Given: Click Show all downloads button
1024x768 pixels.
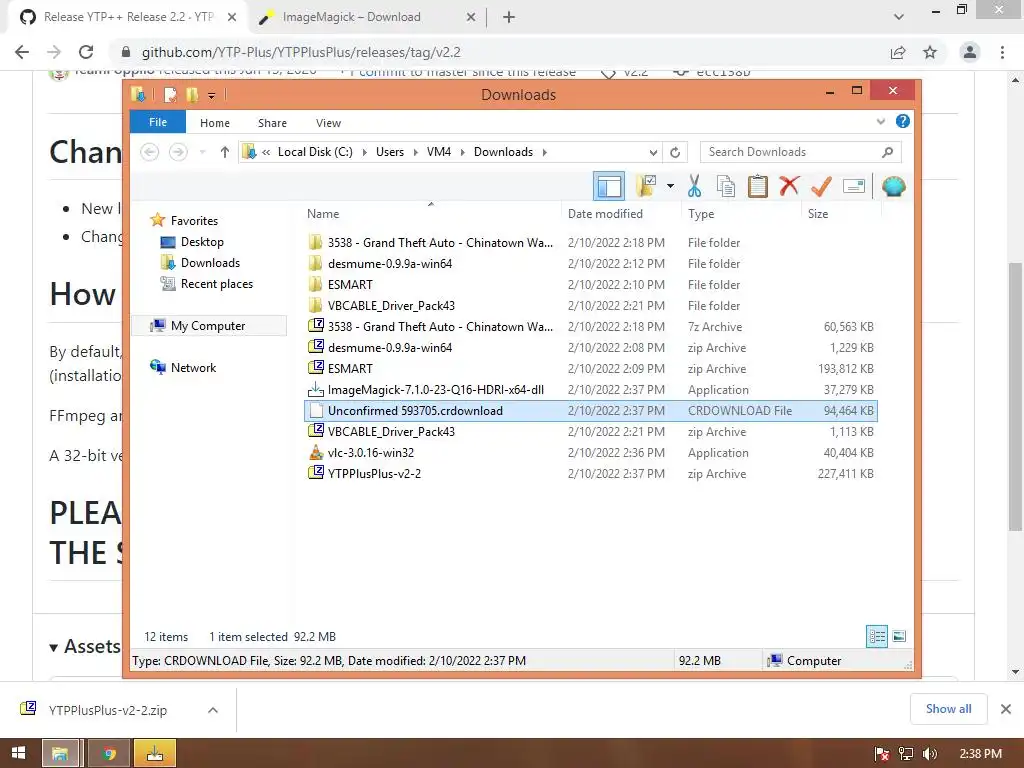Looking at the screenshot, I should coord(948,709).
